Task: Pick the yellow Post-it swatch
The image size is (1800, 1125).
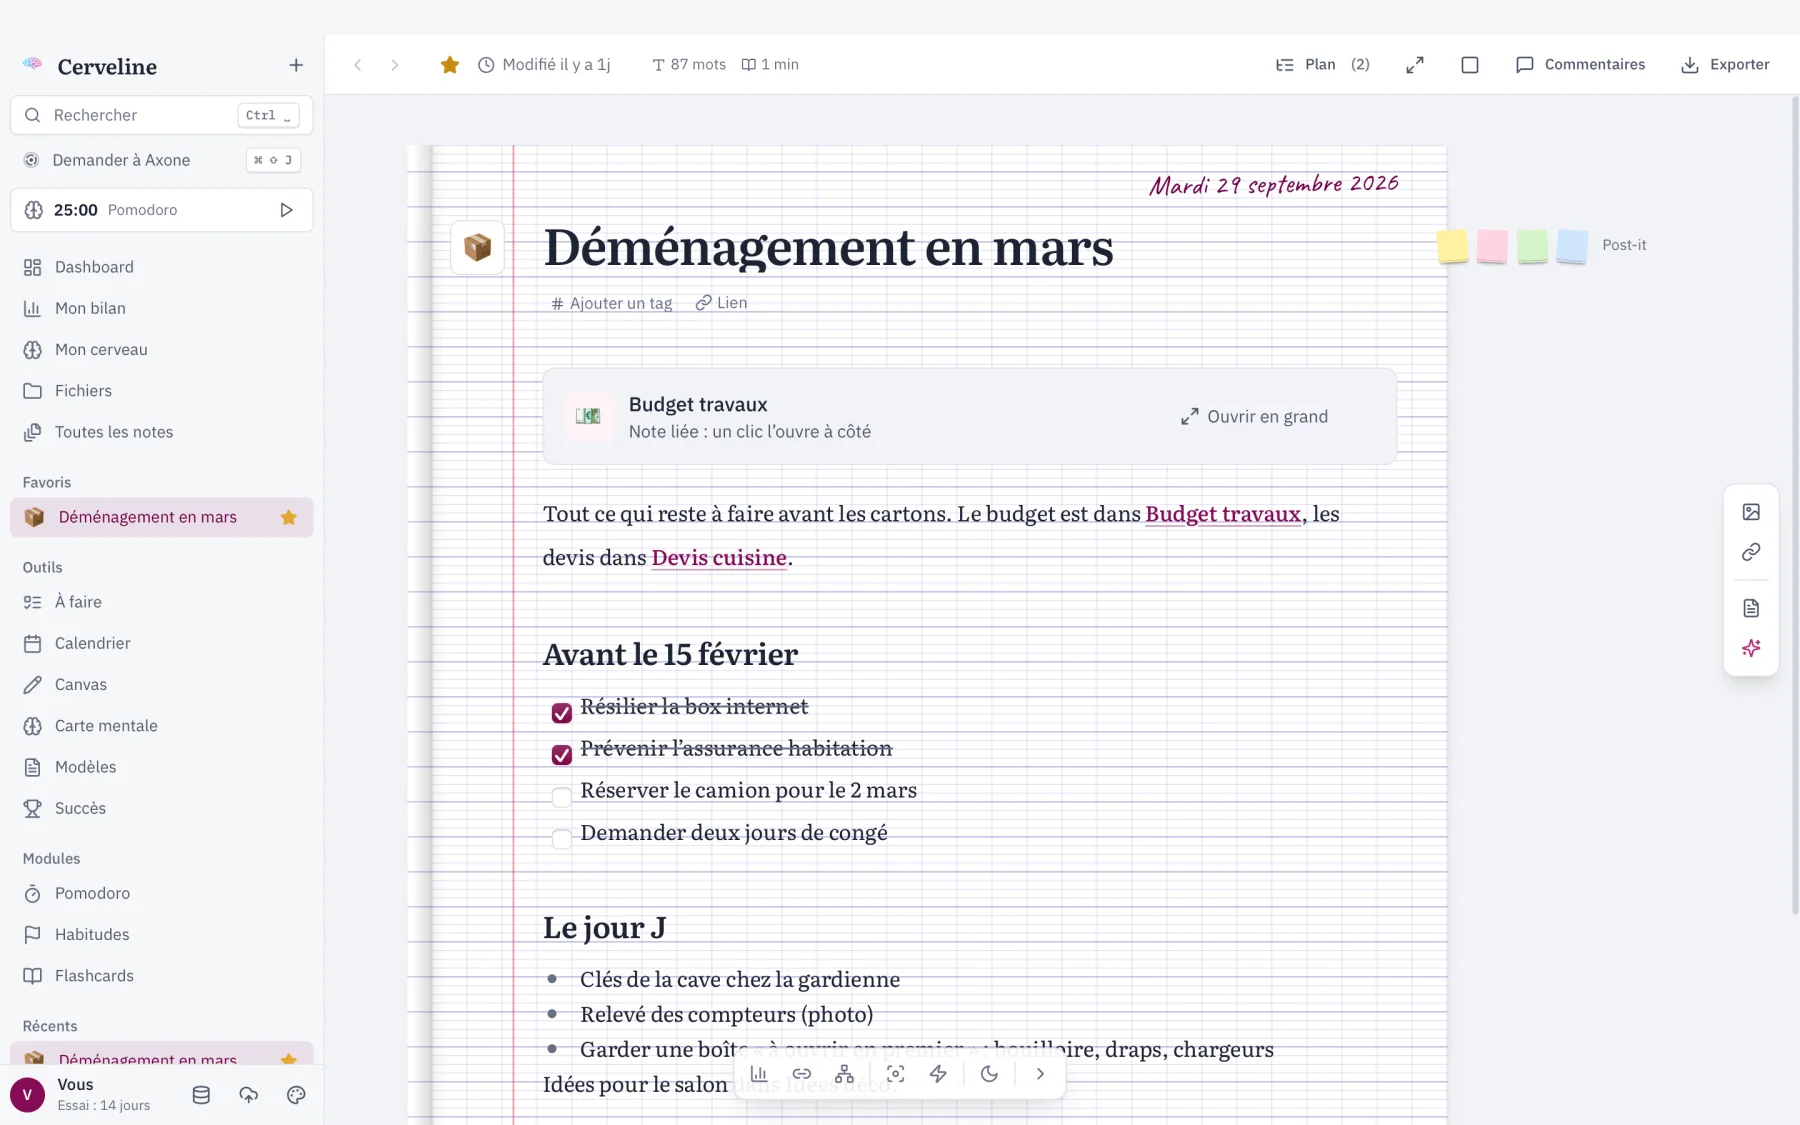Action: coord(1452,246)
